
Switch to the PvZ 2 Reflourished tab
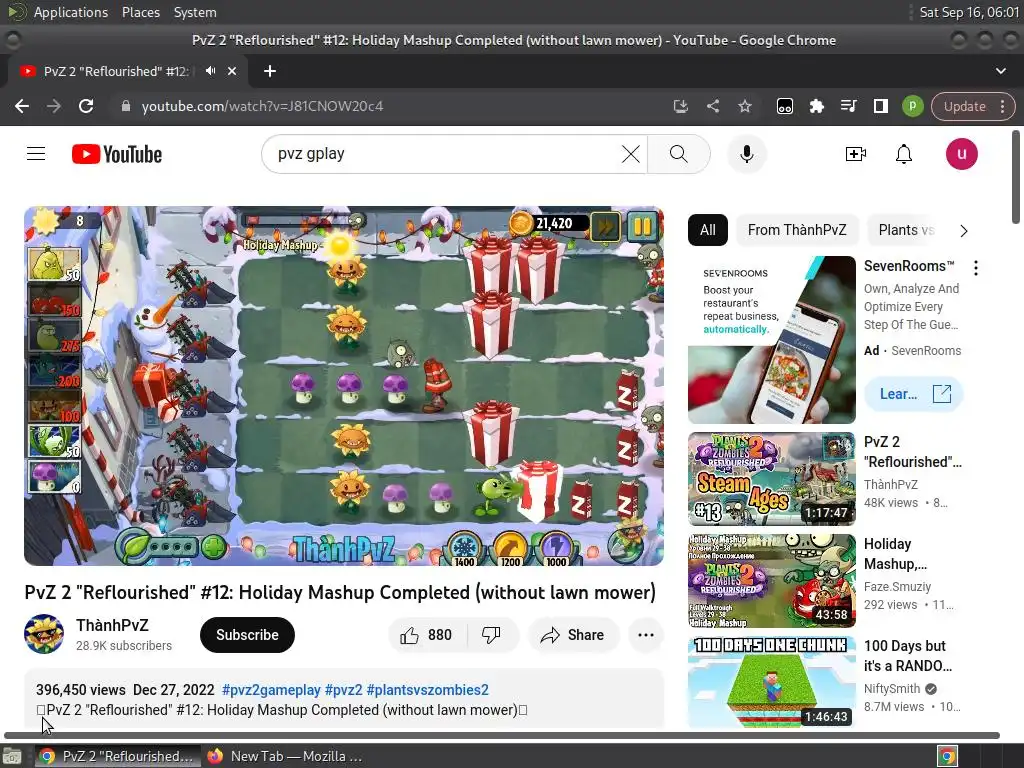coord(116,71)
